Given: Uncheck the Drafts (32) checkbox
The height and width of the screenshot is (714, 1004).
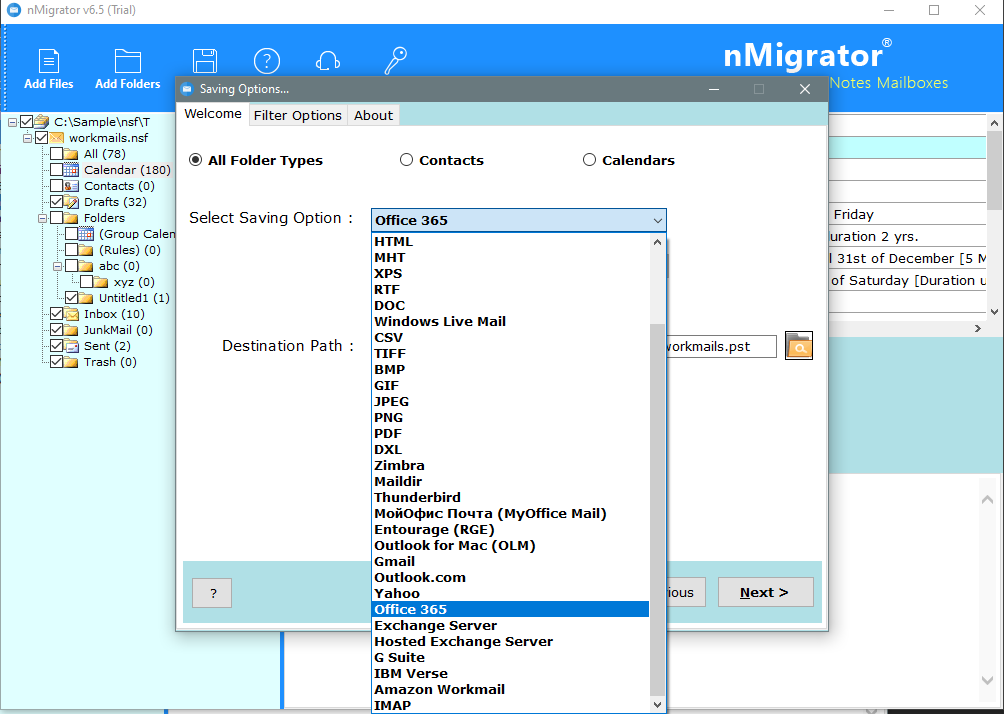Looking at the screenshot, I should [56, 202].
